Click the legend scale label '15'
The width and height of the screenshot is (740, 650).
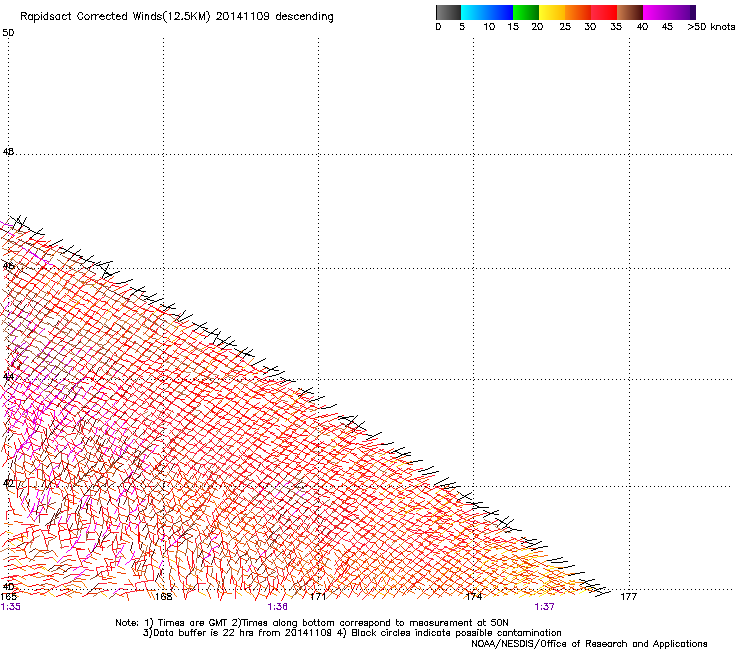[x=513, y=27]
